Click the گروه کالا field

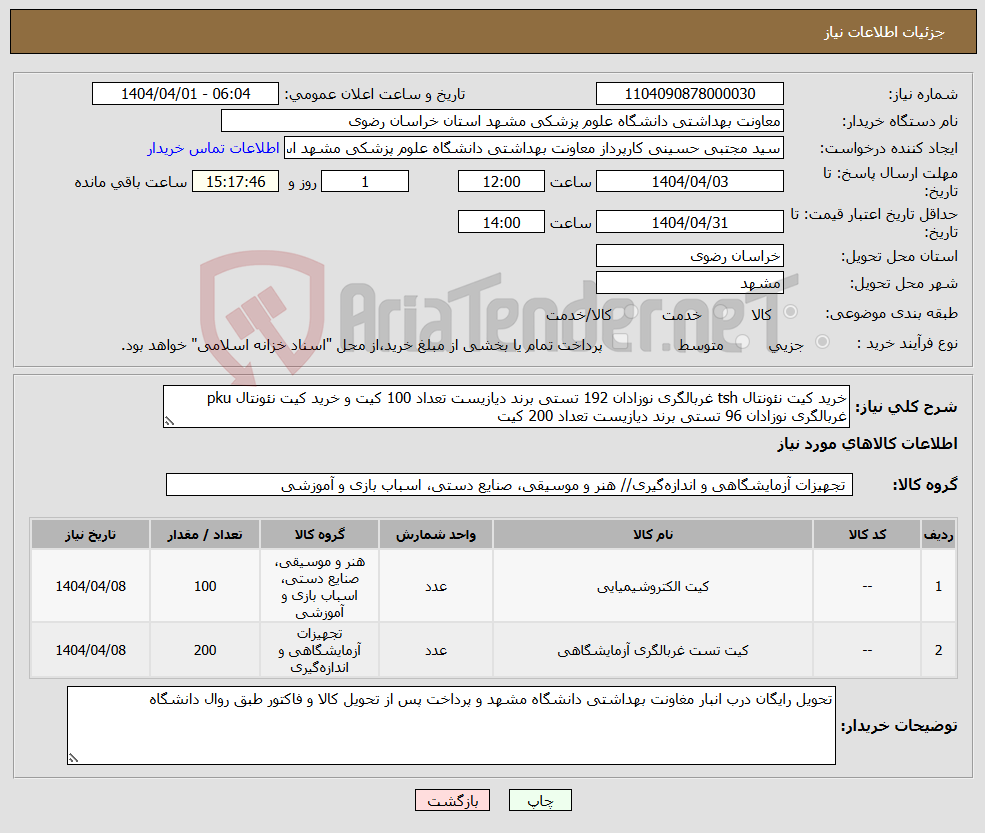[509, 485]
